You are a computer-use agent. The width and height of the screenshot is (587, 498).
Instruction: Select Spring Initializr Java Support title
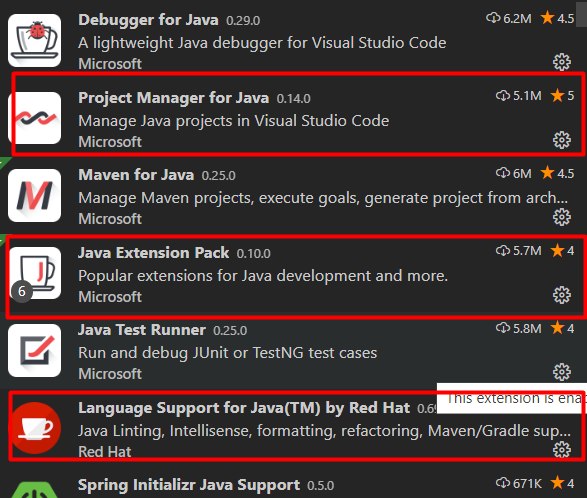point(189,485)
